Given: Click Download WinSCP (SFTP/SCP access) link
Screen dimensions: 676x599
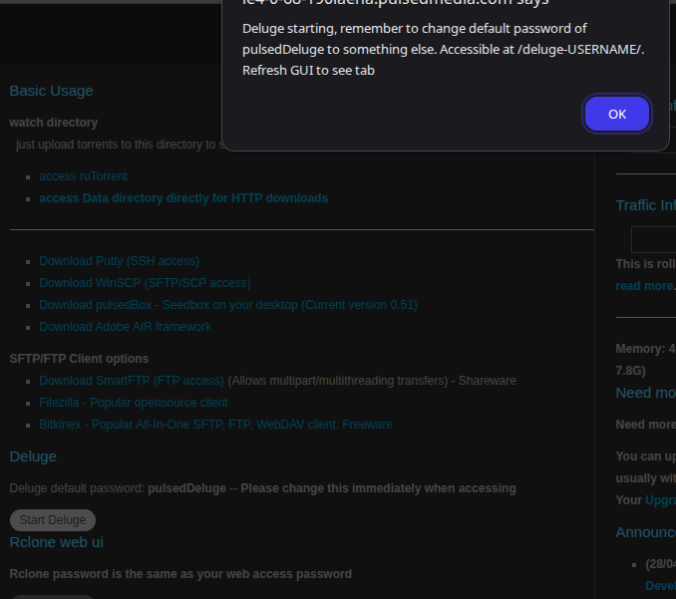Looking at the screenshot, I should [144, 283].
